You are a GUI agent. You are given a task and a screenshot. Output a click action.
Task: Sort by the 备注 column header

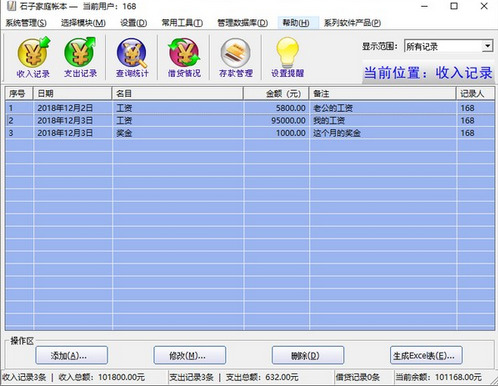(383, 94)
